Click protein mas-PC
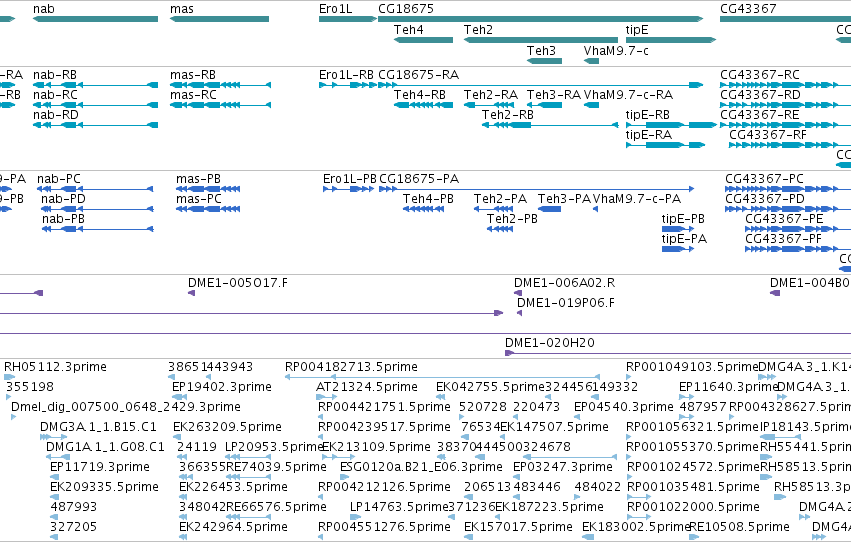 (208, 209)
